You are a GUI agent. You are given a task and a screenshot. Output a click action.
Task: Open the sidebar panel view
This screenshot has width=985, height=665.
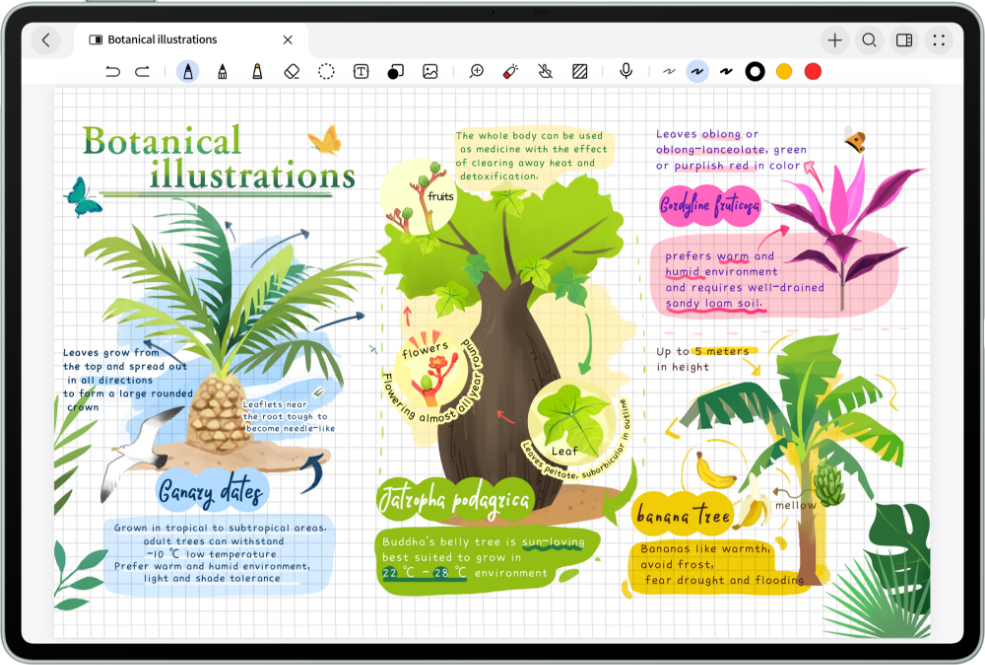click(904, 40)
